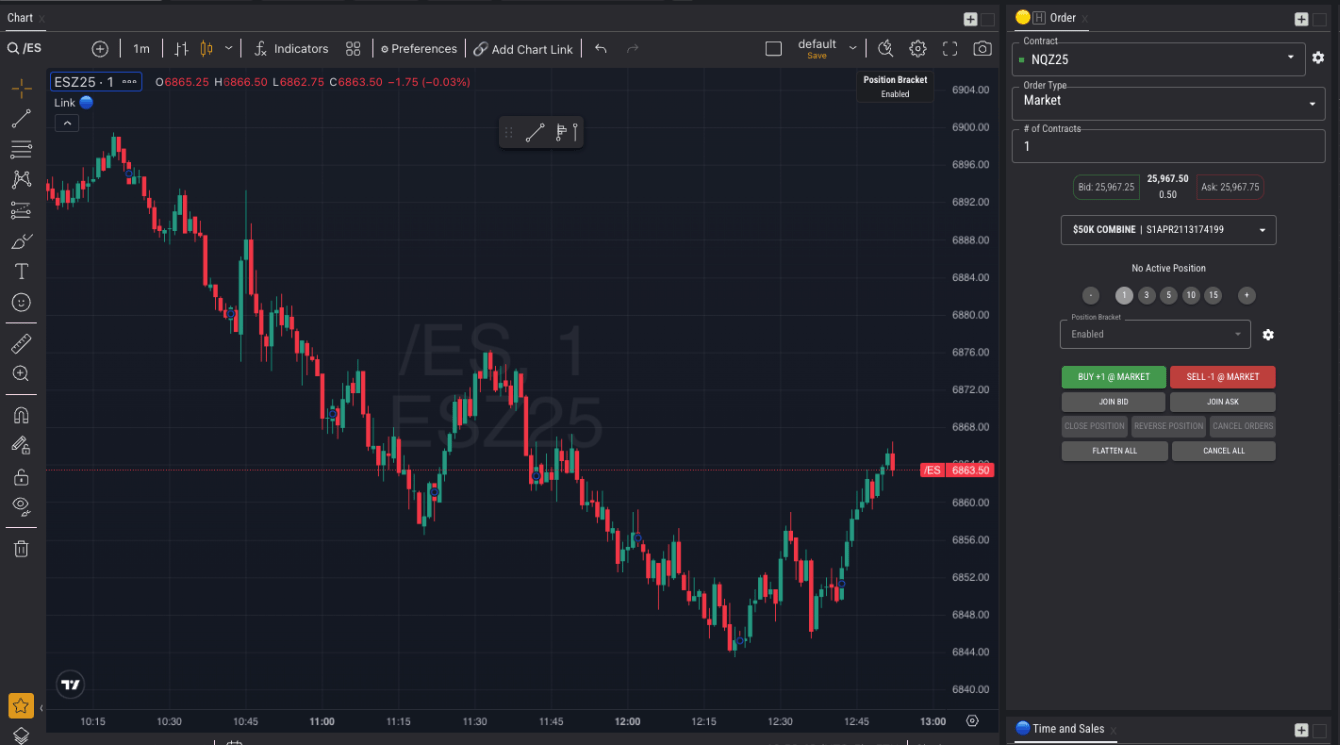
Task: Click the /ES symbol search field
Action: (x=25, y=49)
